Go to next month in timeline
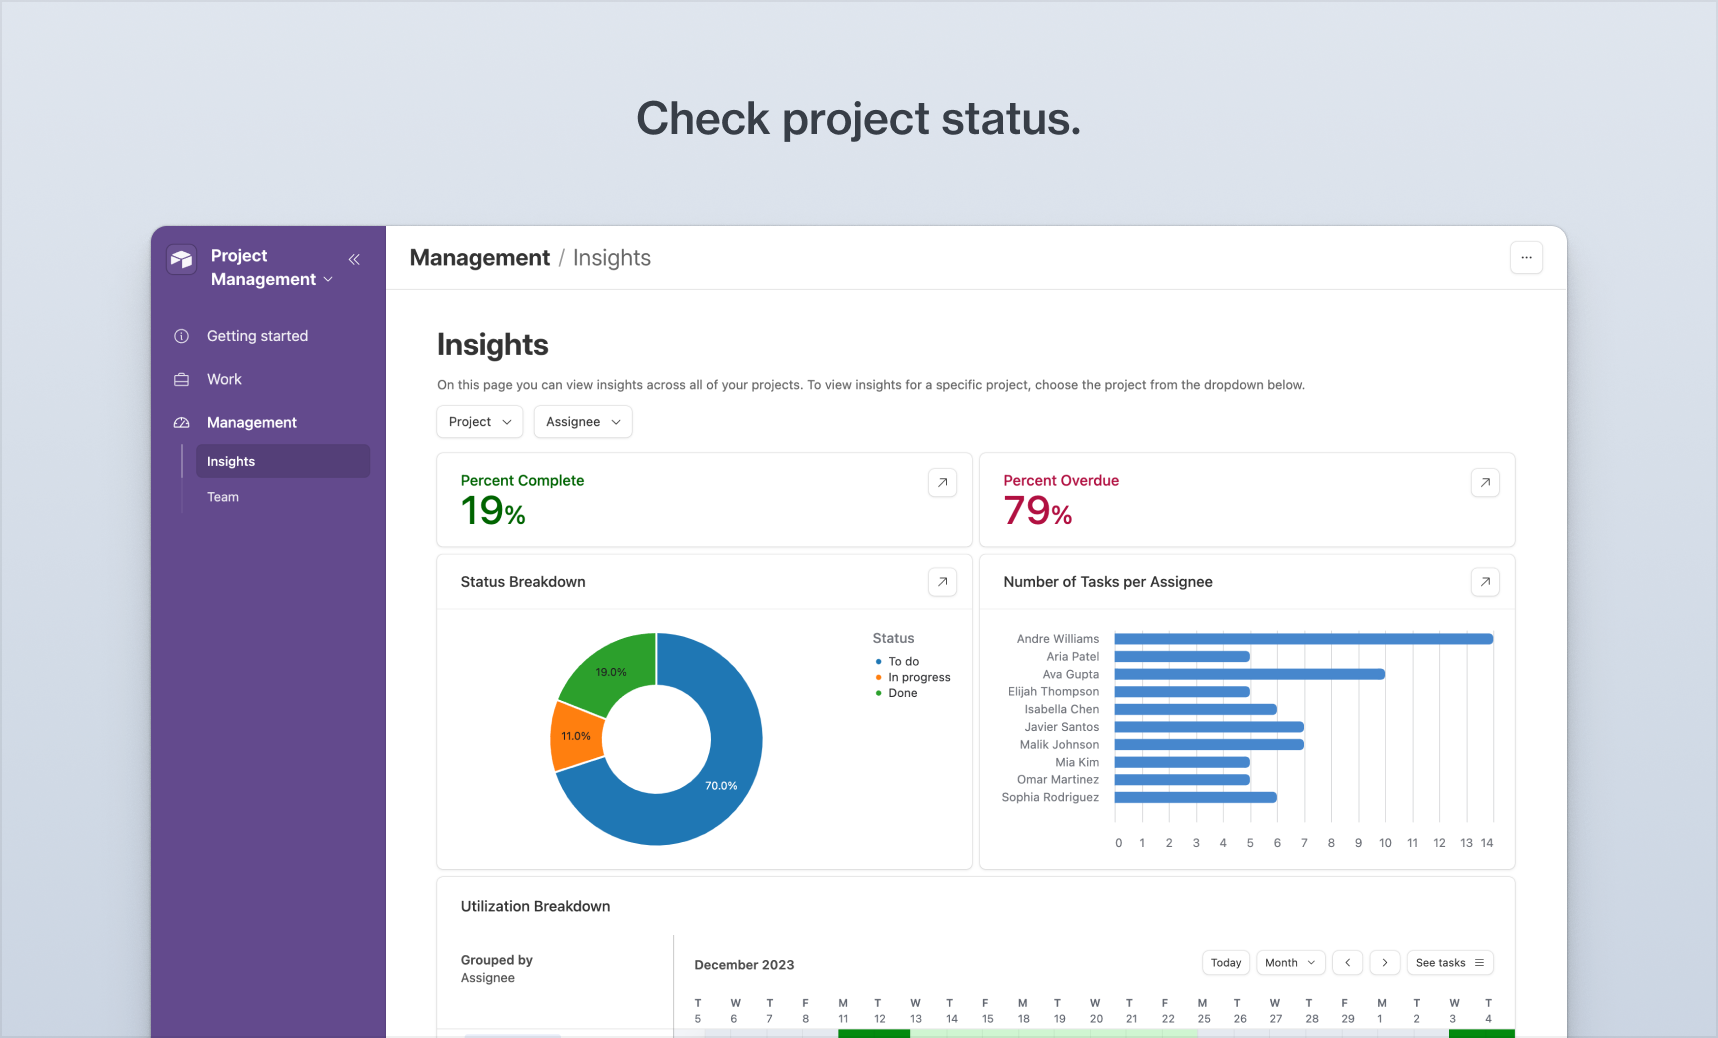The width and height of the screenshot is (1718, 1038). point(1384,963)
